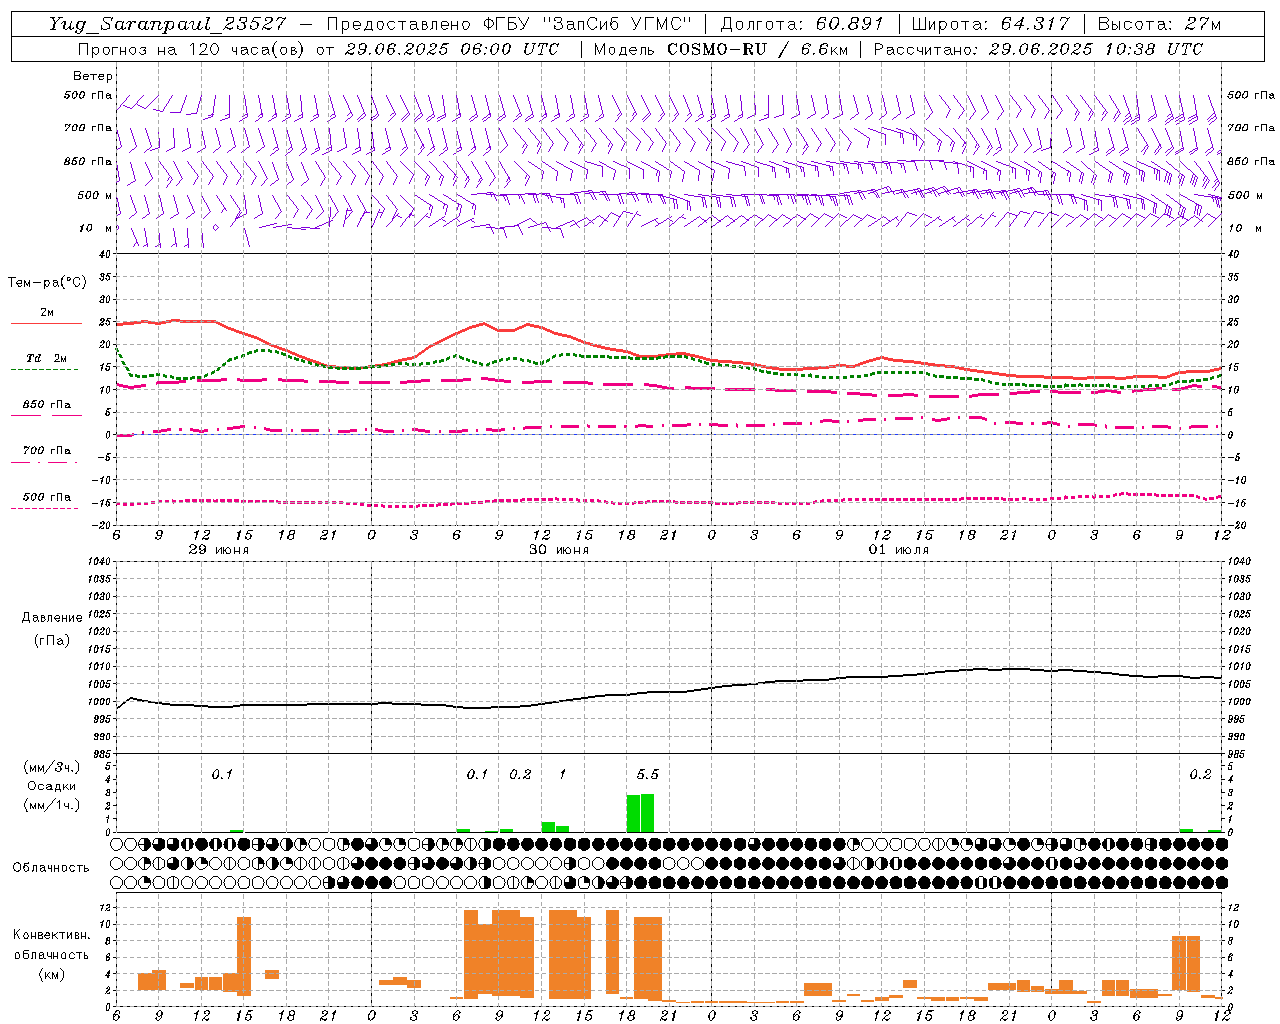1280x1024 pixels.
Task: Click the dashed line sample under Td 2м legend
Action: point(44,369)
